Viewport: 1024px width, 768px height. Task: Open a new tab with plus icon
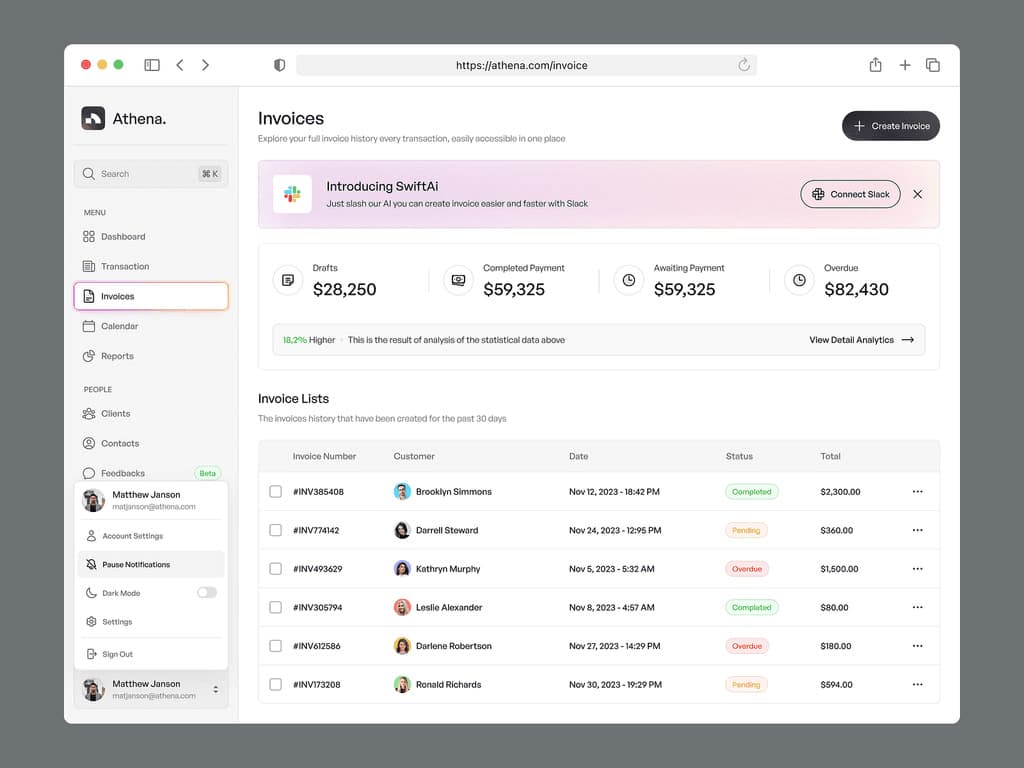(x=904, y=65)
